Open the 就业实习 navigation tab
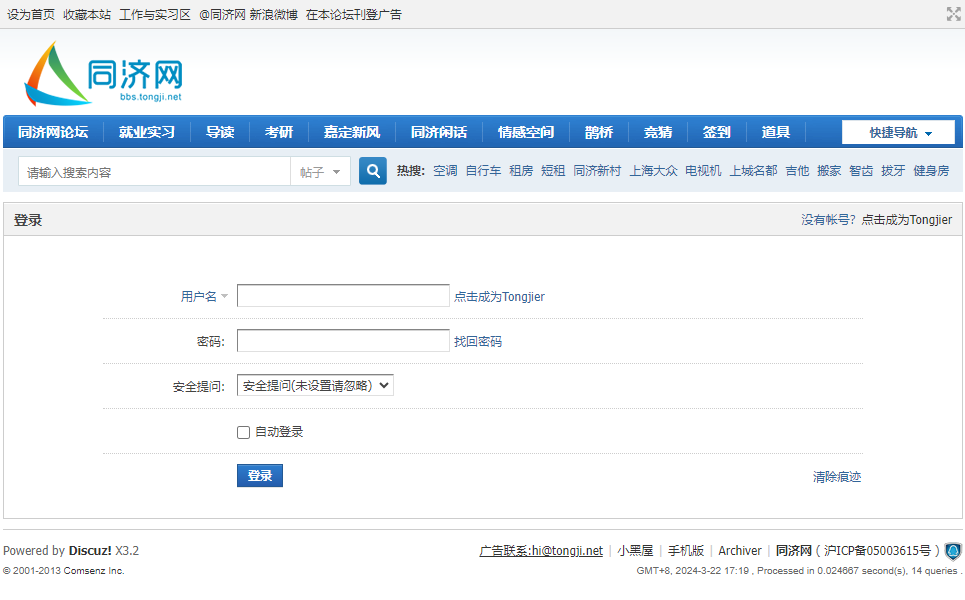 coord(147,132)
